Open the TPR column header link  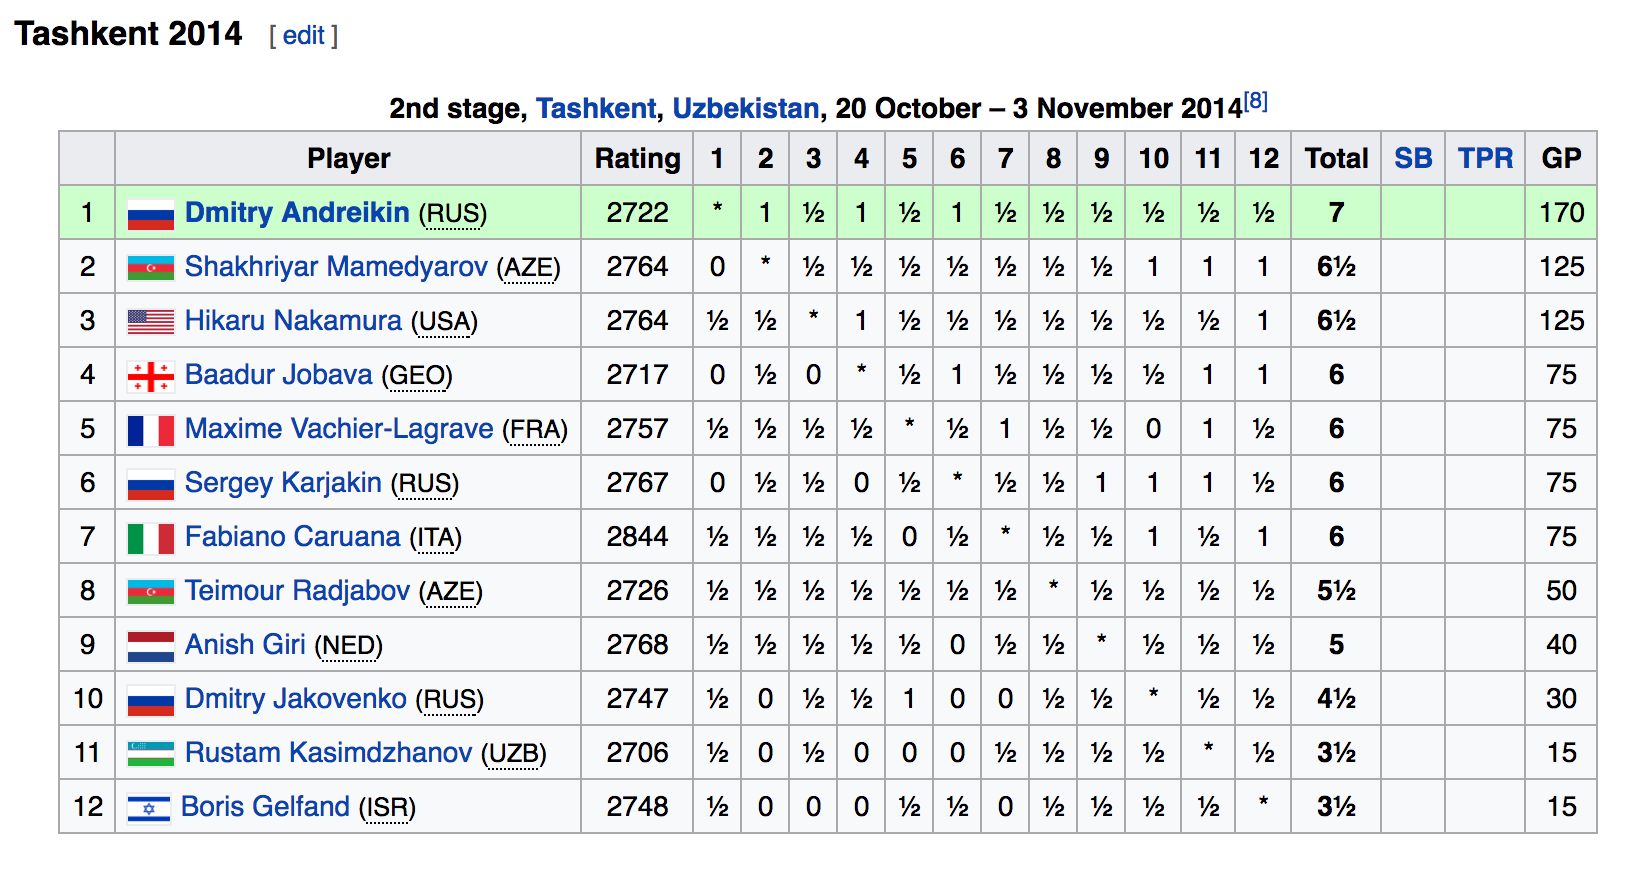[1485, 158]
